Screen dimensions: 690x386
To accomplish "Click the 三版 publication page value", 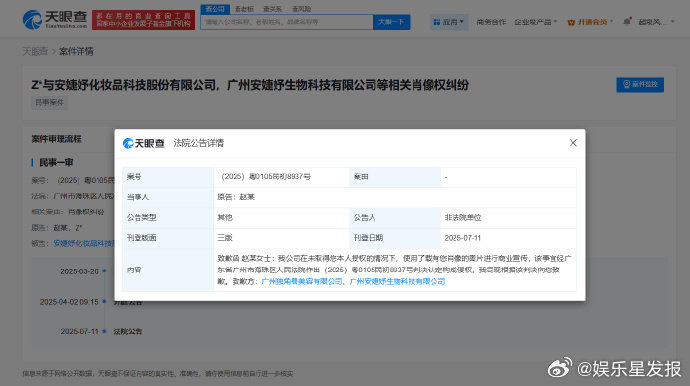I will [x=225, y=238].
